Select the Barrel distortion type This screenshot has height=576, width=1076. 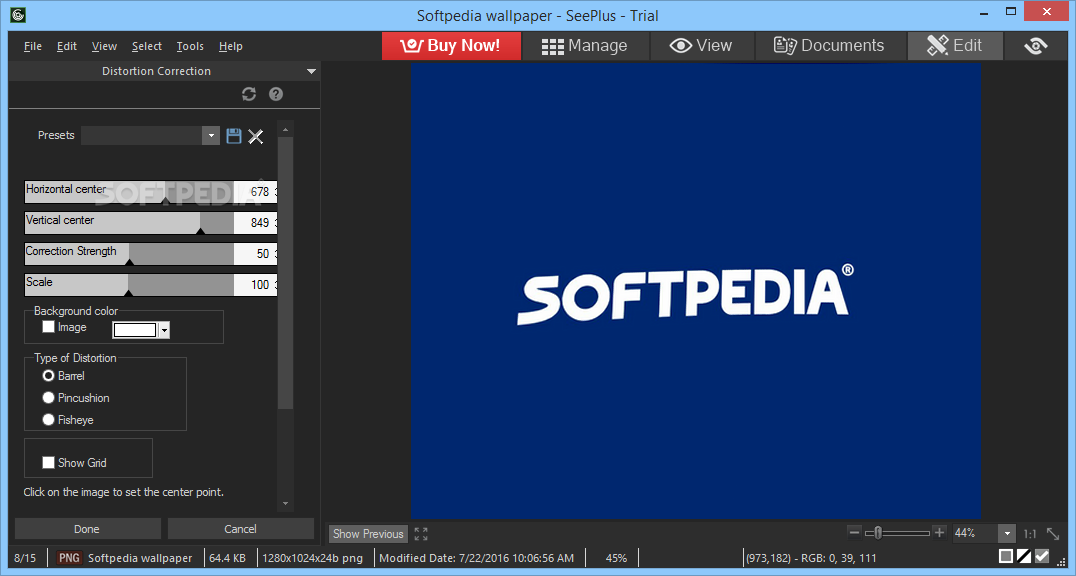48,376
